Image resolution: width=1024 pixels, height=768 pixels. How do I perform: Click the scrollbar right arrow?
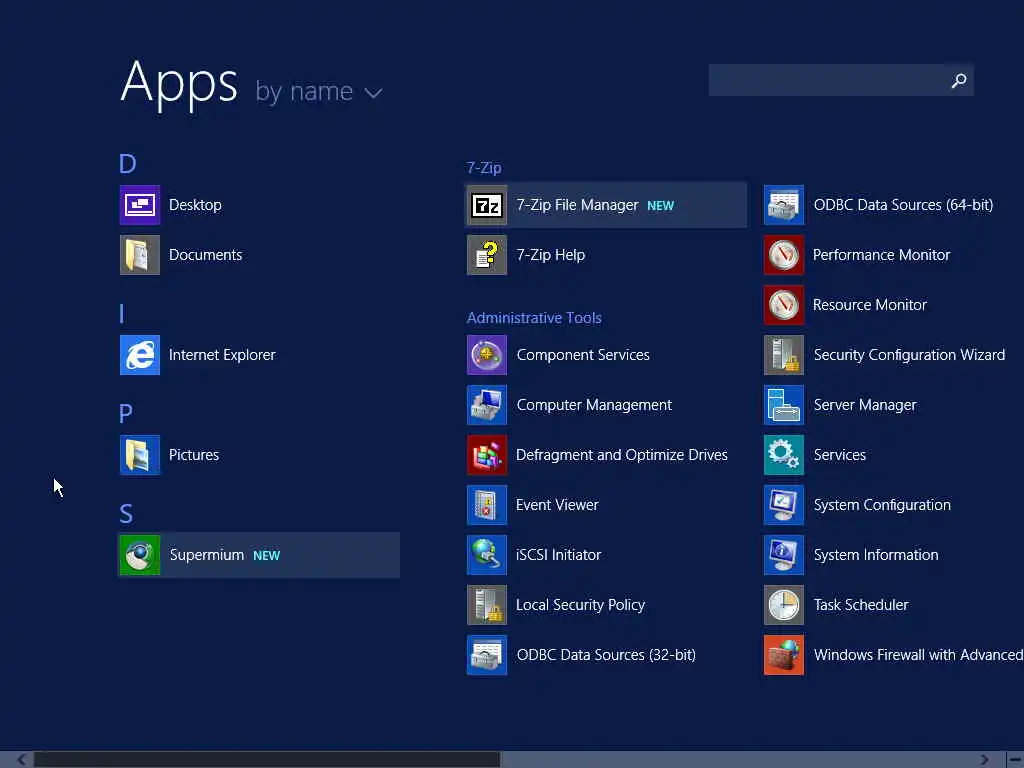(x=984, y=760)
